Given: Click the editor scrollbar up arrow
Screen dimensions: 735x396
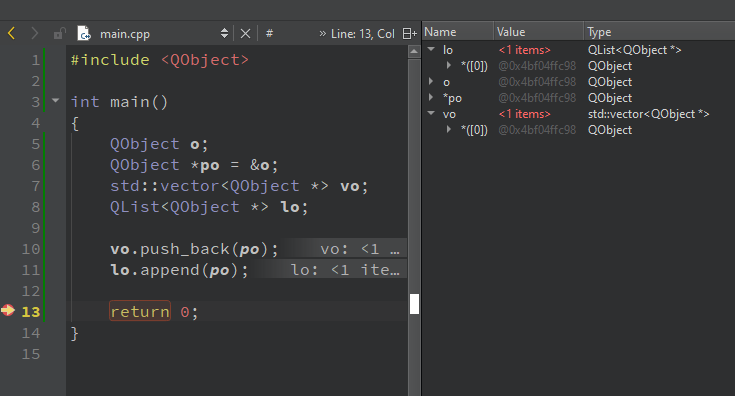Looking at the screenshot, I should [x=414, y=52].
